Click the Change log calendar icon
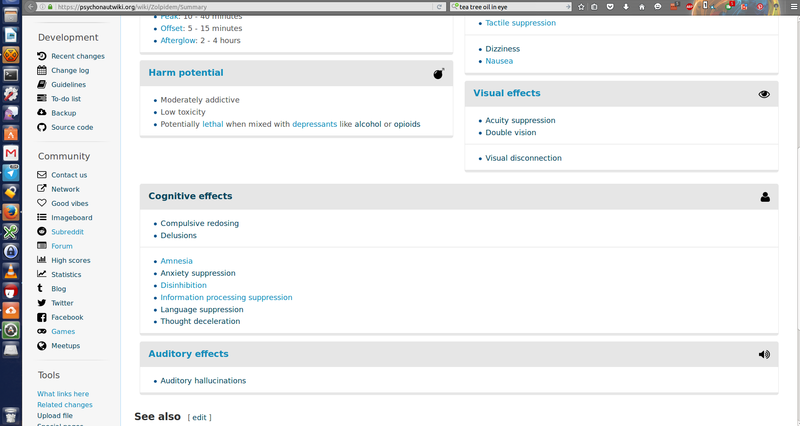This screenshot has width=800, height=426. pos(42,70)
